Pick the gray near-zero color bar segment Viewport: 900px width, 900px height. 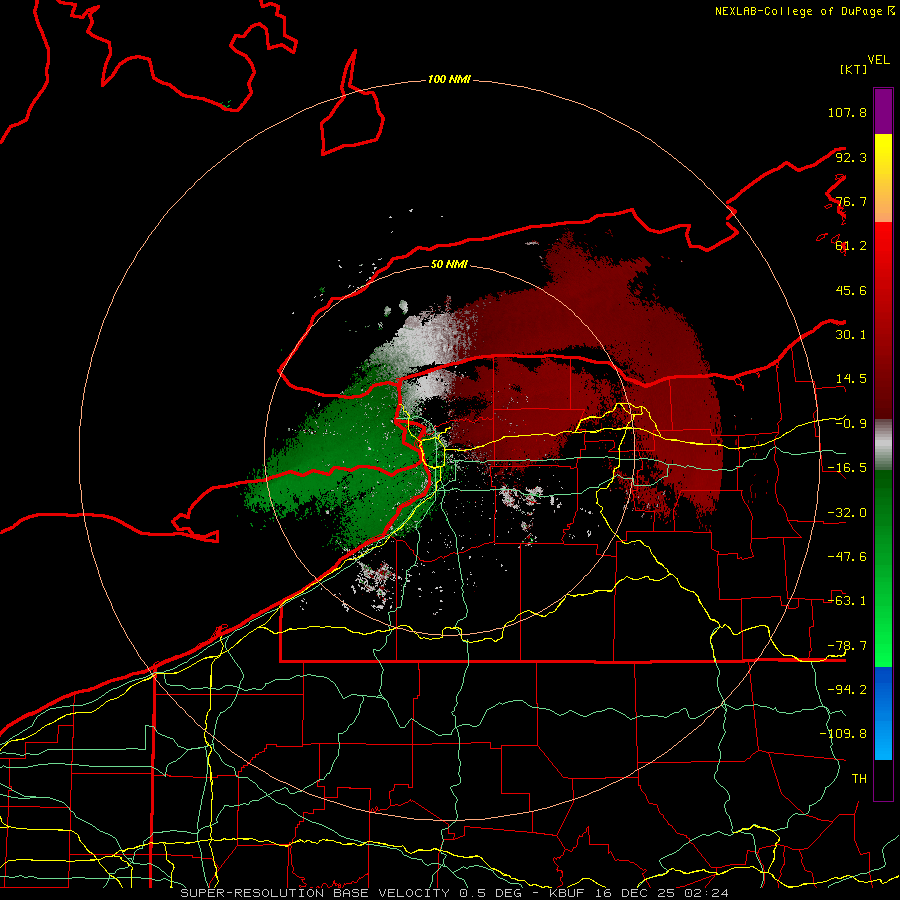point(883,445)
